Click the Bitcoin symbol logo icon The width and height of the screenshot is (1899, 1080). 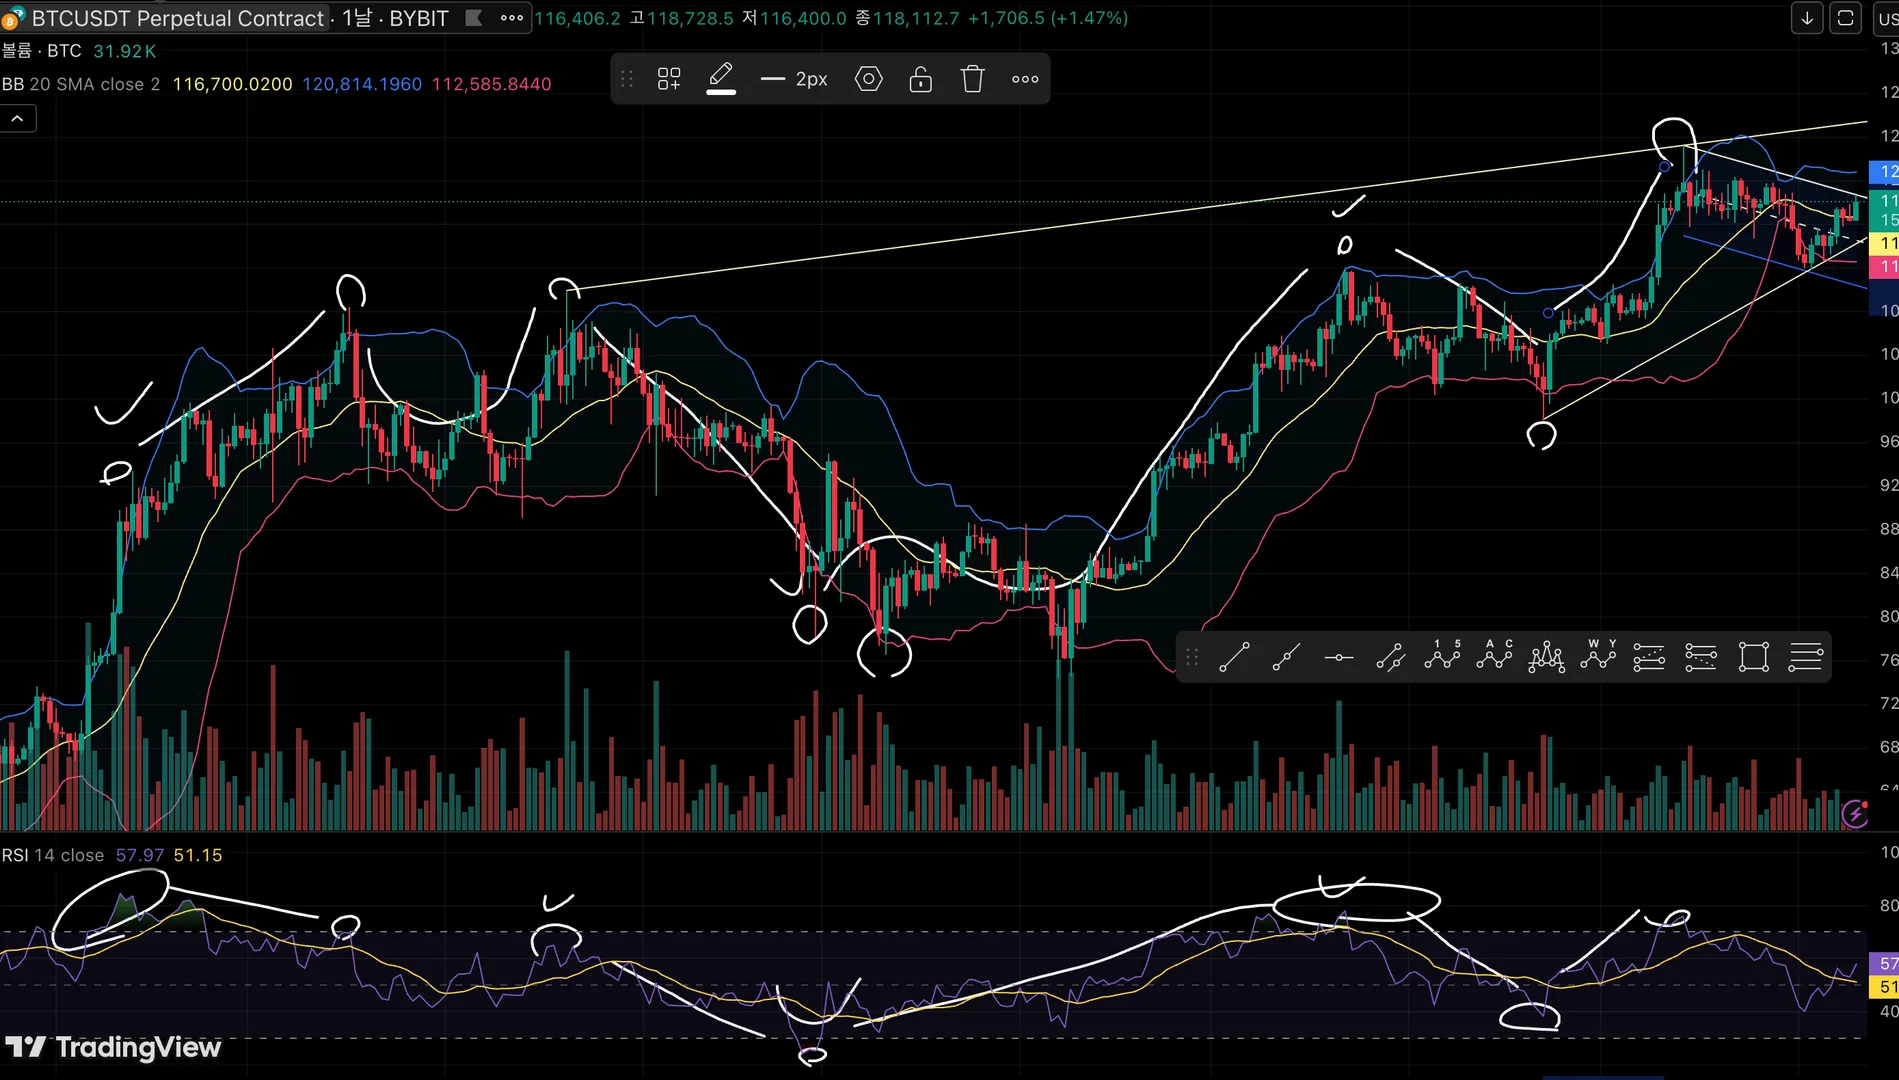click(x=13, y=18)
